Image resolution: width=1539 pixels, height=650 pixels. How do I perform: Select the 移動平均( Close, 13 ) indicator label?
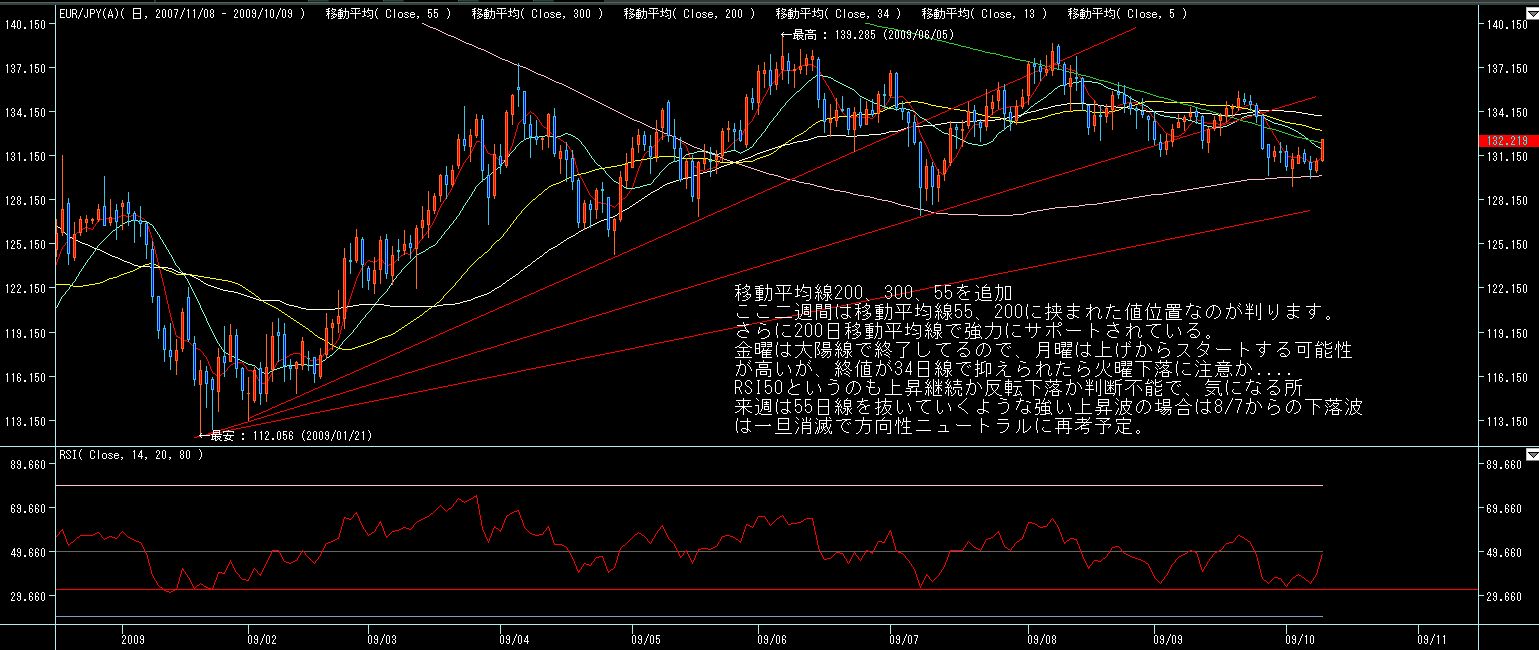pyautogui.click(x=984, y=14)
